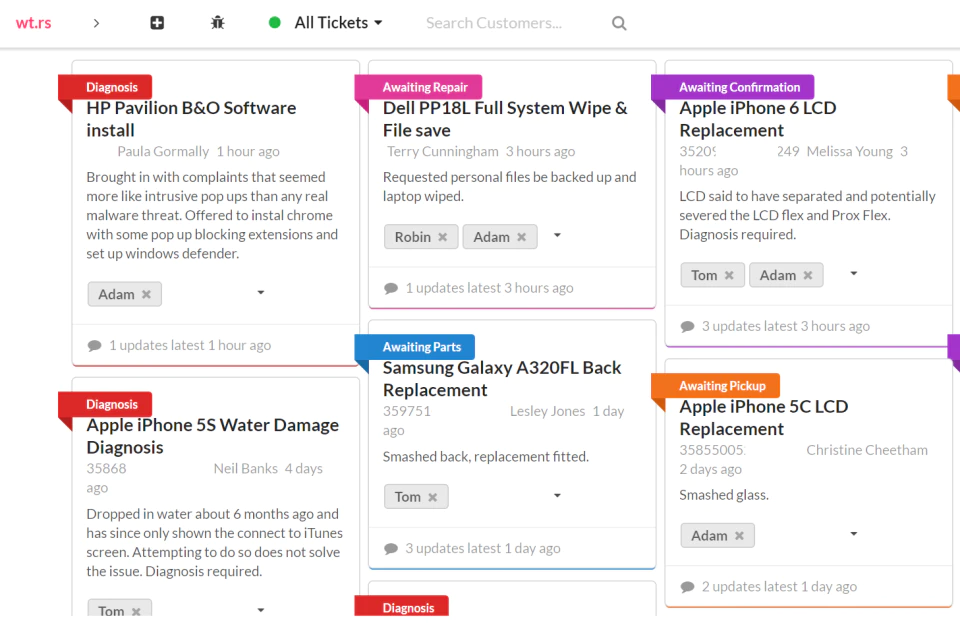This screenshot has width=960, height=623.
Task: Open HP Pavilion B&O Software install ticket
Action: [191, 119]
